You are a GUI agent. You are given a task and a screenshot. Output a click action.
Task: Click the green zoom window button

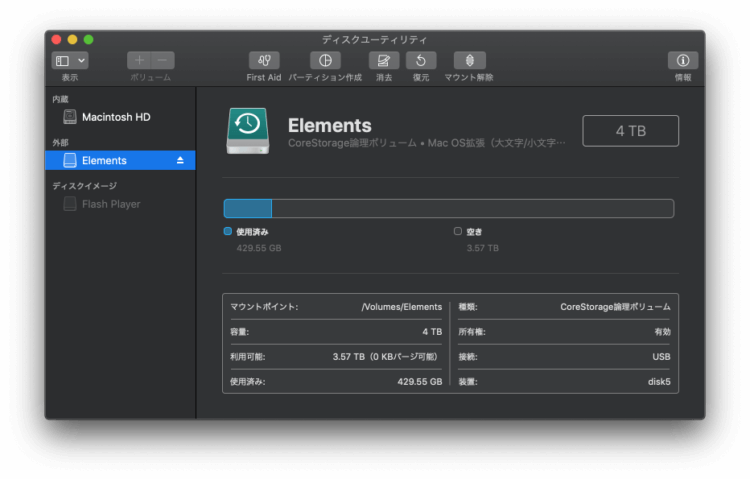(88, 39)
